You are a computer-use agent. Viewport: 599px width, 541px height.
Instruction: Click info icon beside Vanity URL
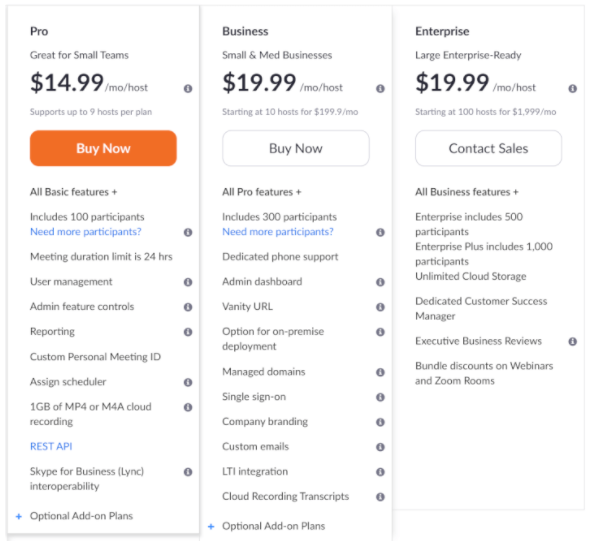tap(380, 307)
